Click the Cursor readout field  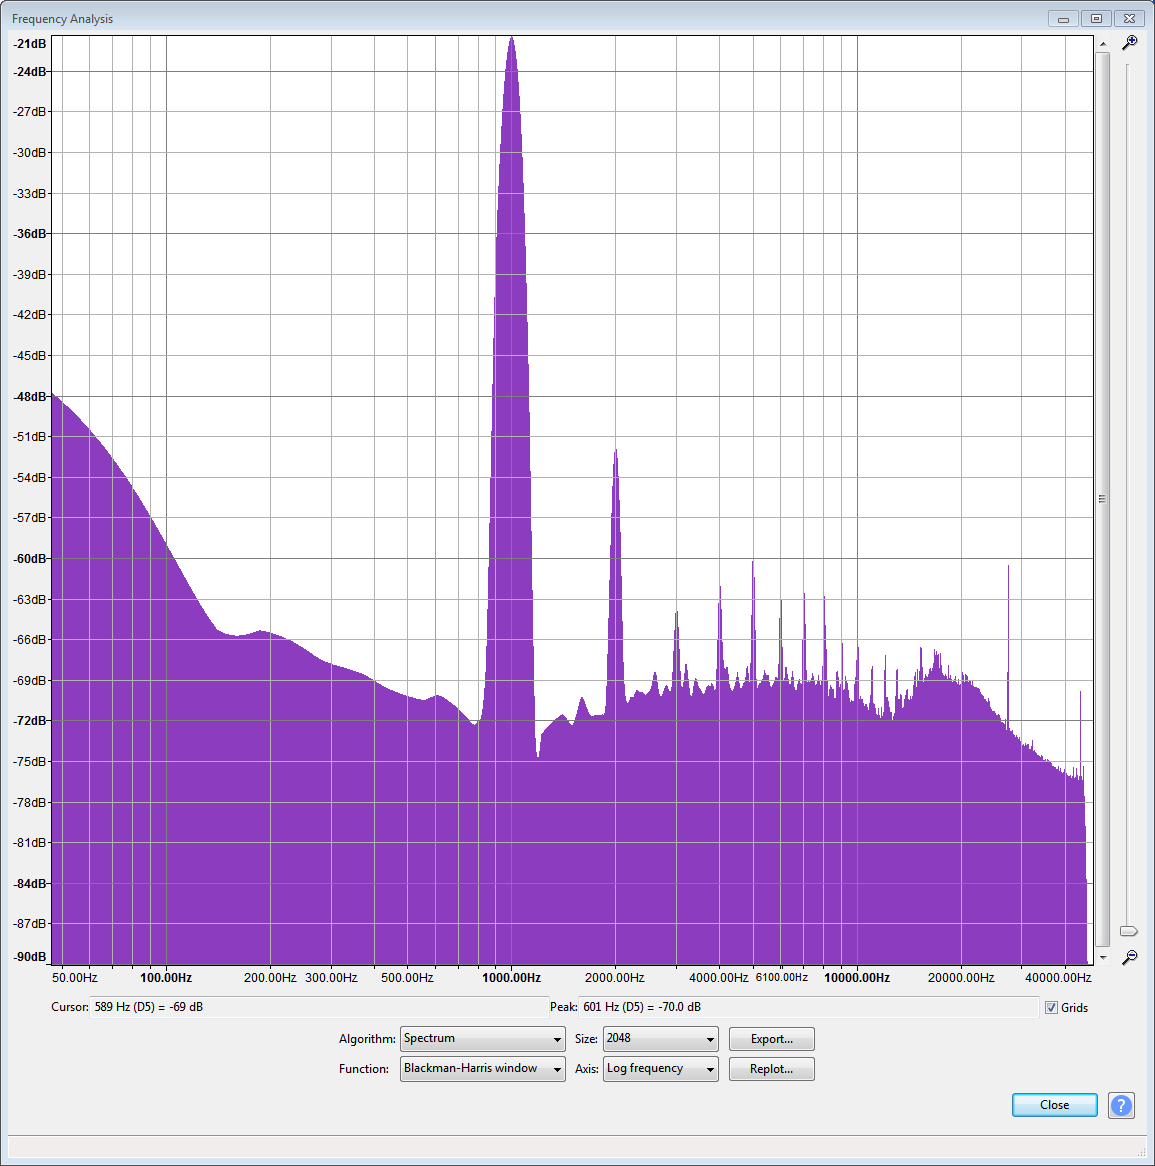point(319,1007)
